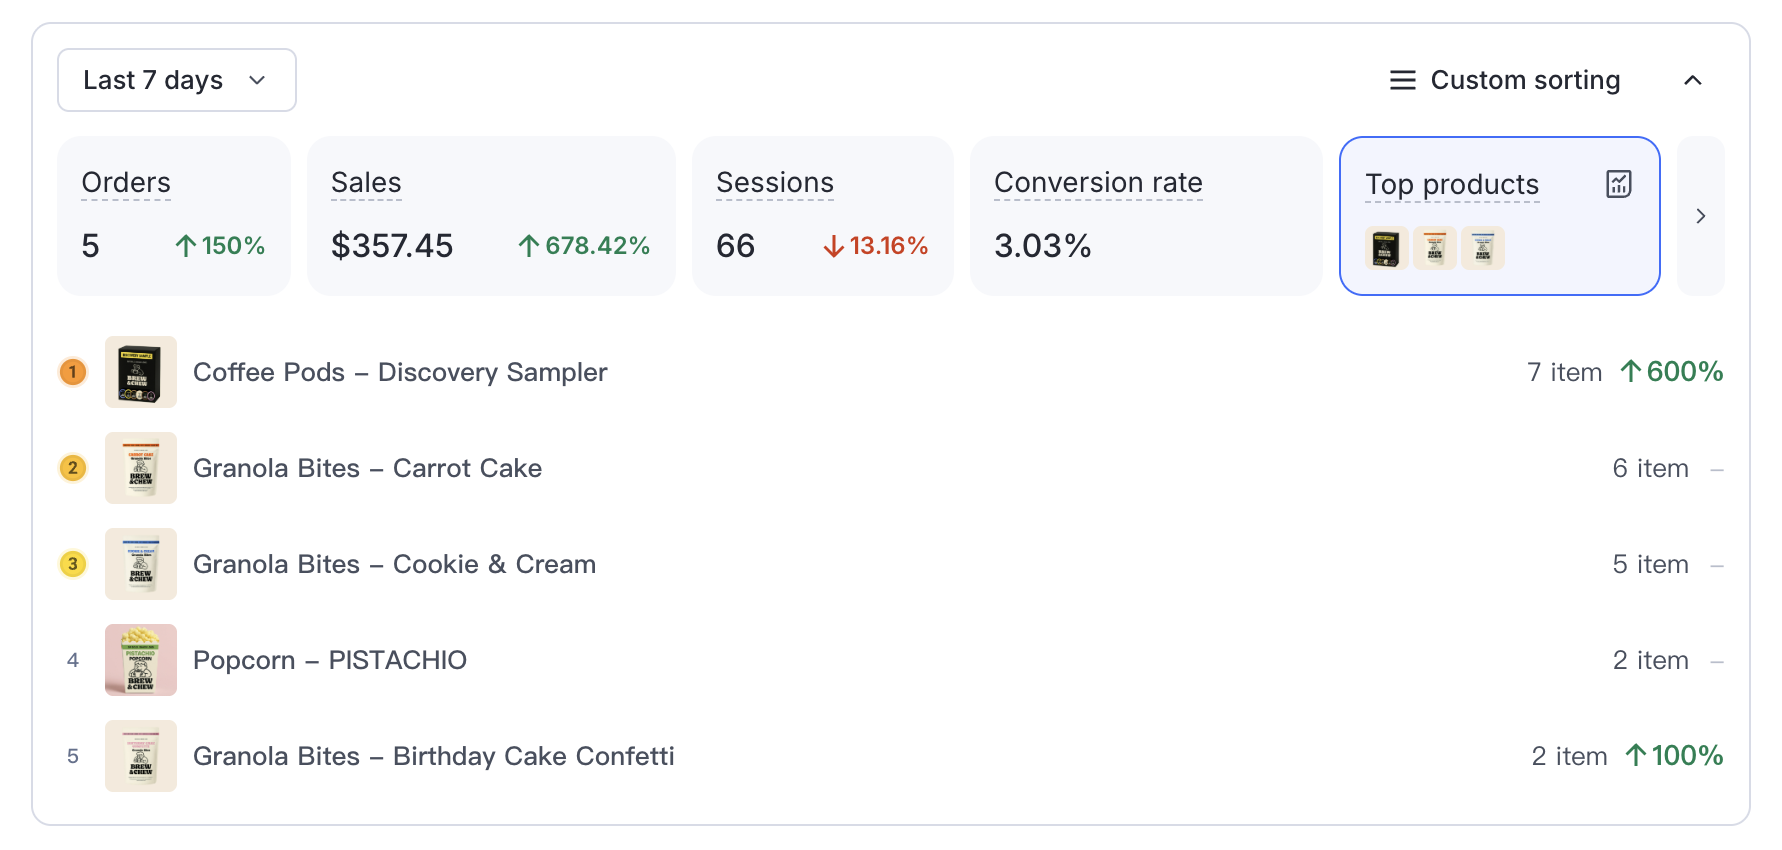Click the rank 2 badge icon
1782x850 pixels.
(73, 468)
